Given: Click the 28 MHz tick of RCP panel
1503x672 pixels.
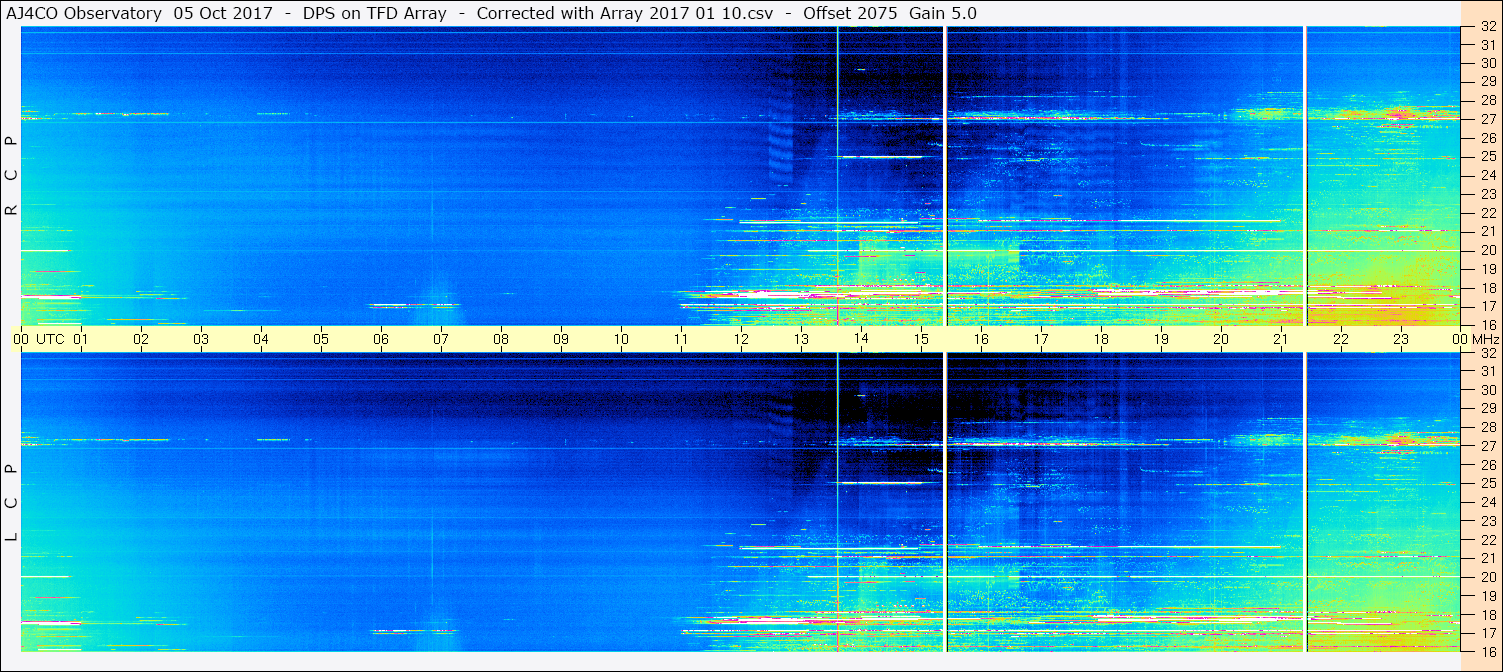Looking at the screenshot, I should [1487, 100].
